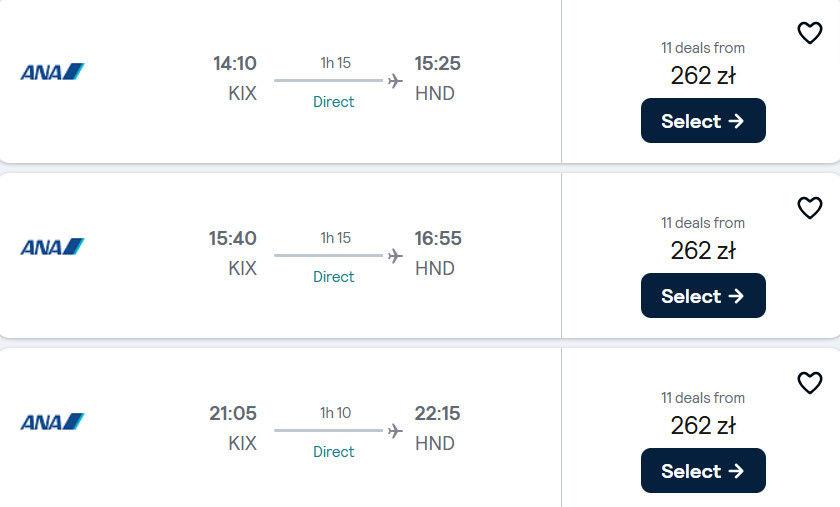Click the 14:10 departure time
This screenshot has width=840, height=507.
(x=235, y=64)
